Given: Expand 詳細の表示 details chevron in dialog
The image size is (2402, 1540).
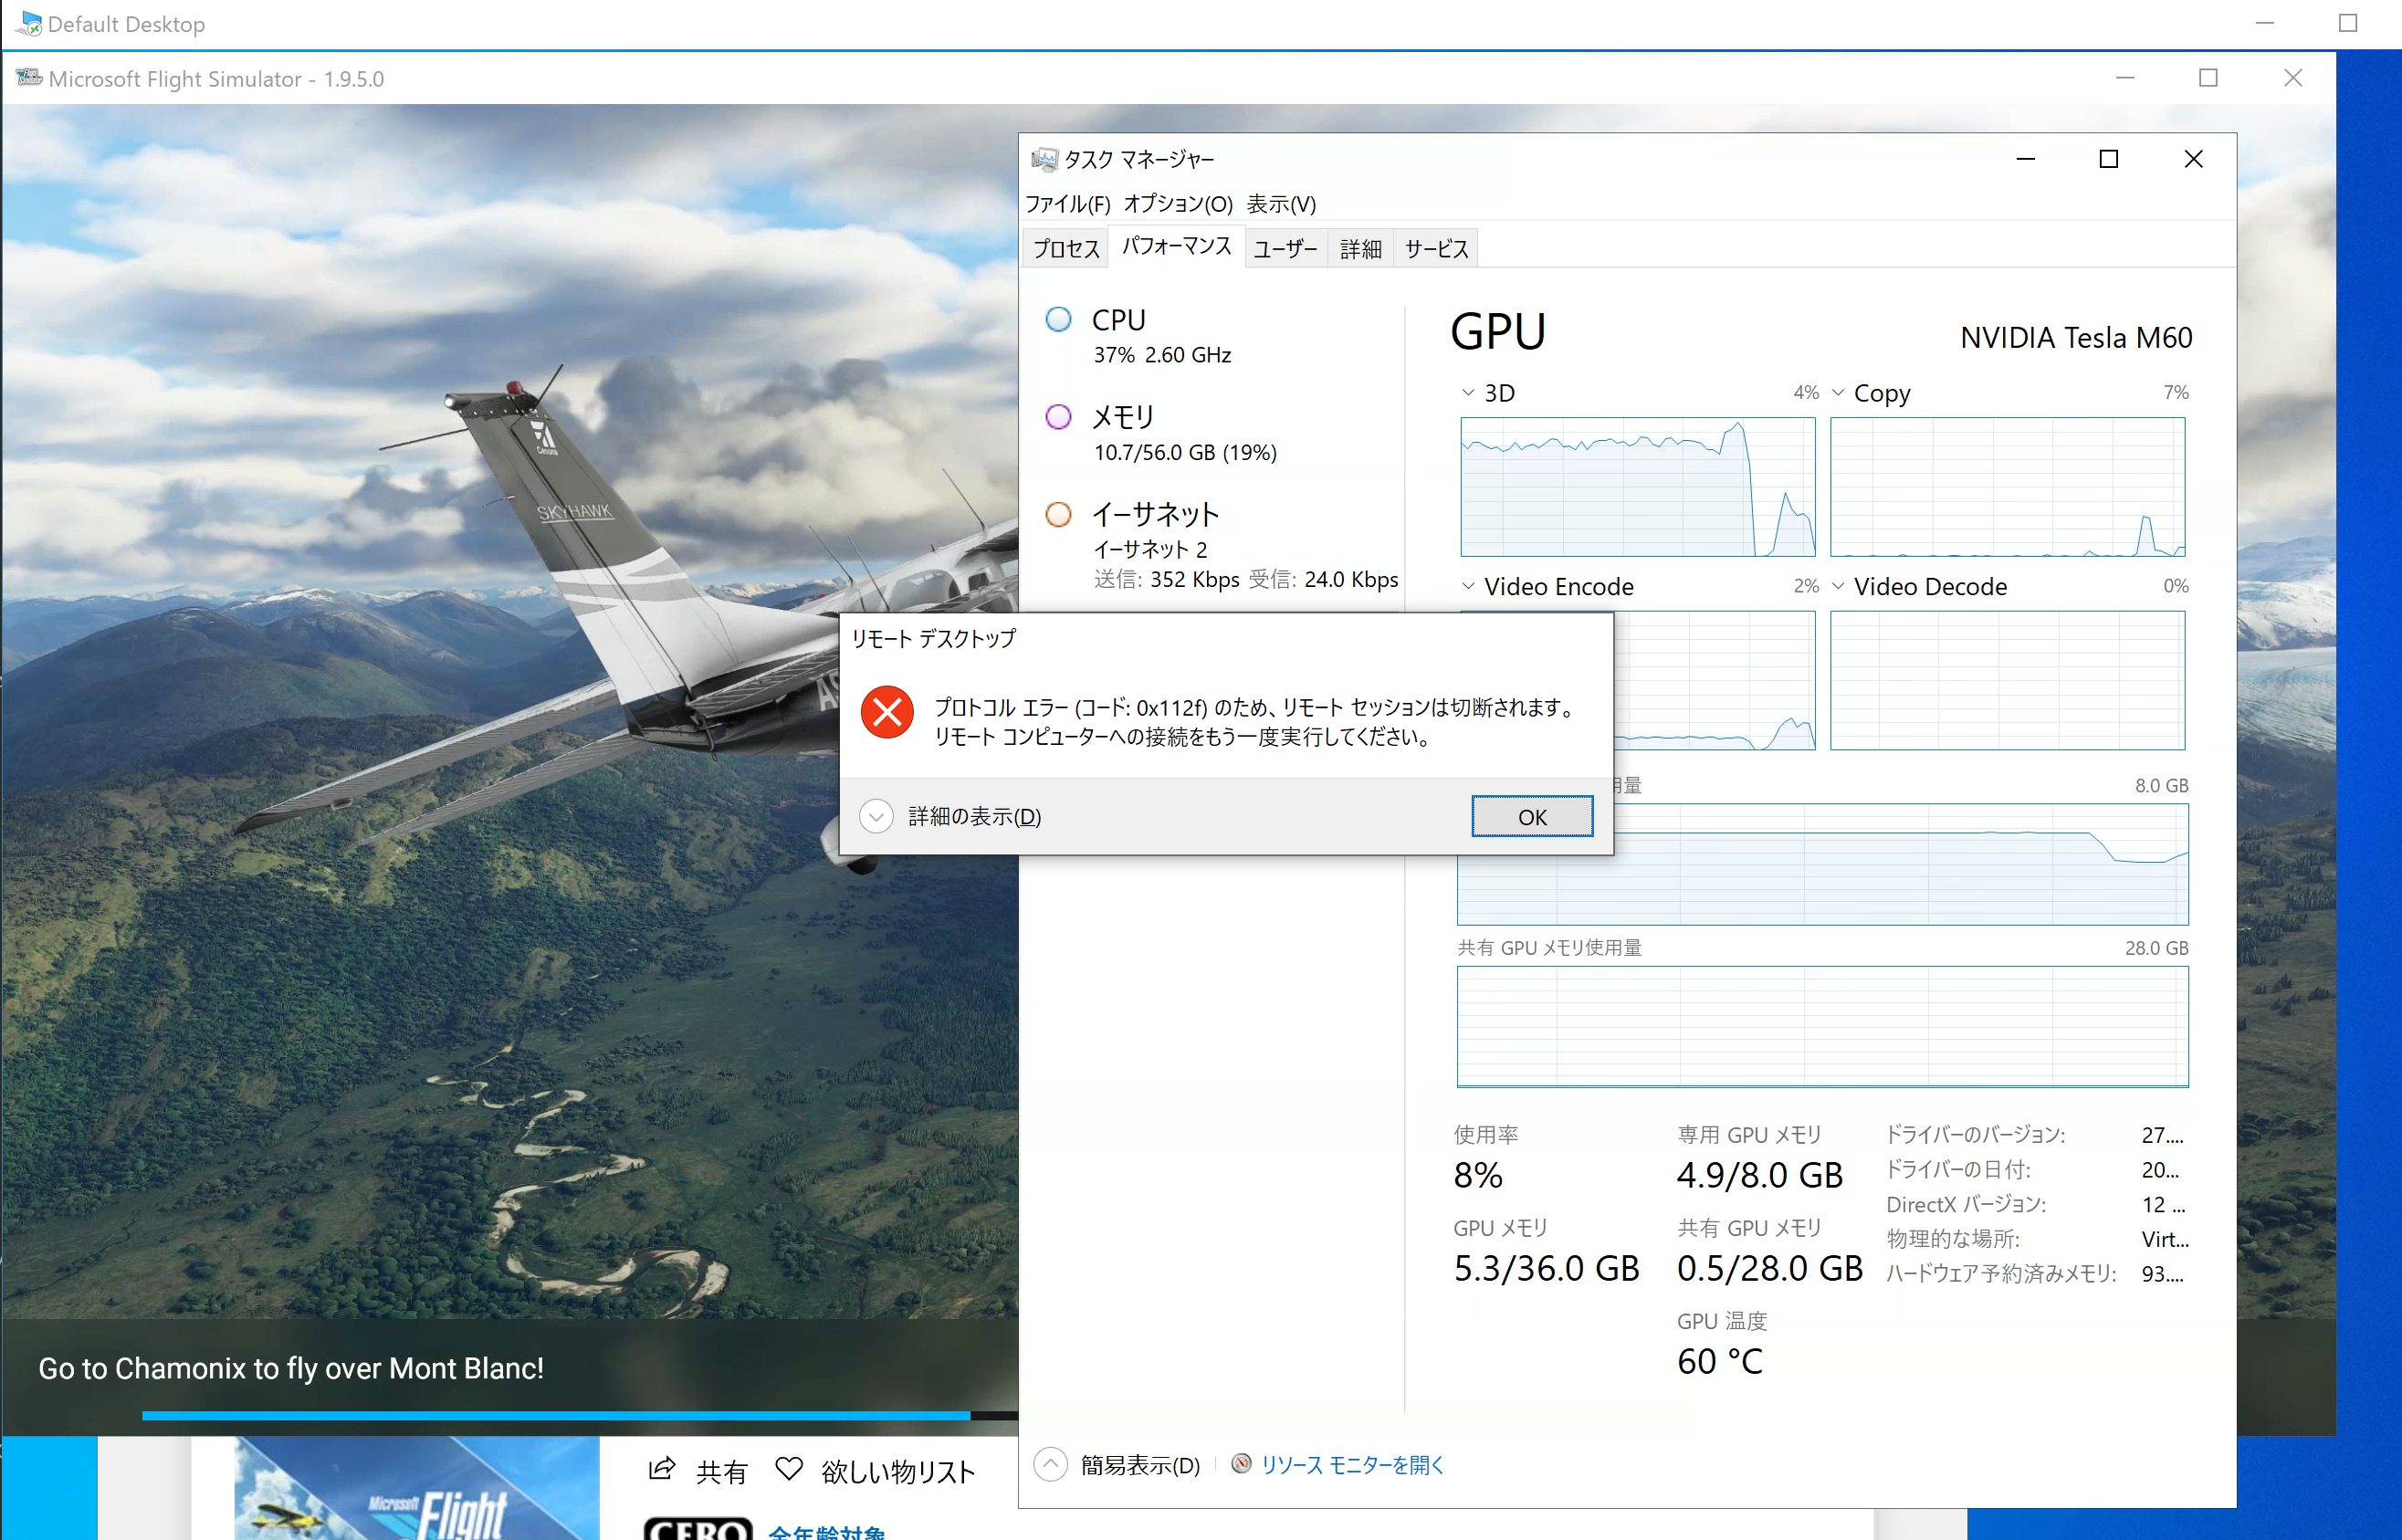Looking at the screenshot, I should (x=875, y=816).
